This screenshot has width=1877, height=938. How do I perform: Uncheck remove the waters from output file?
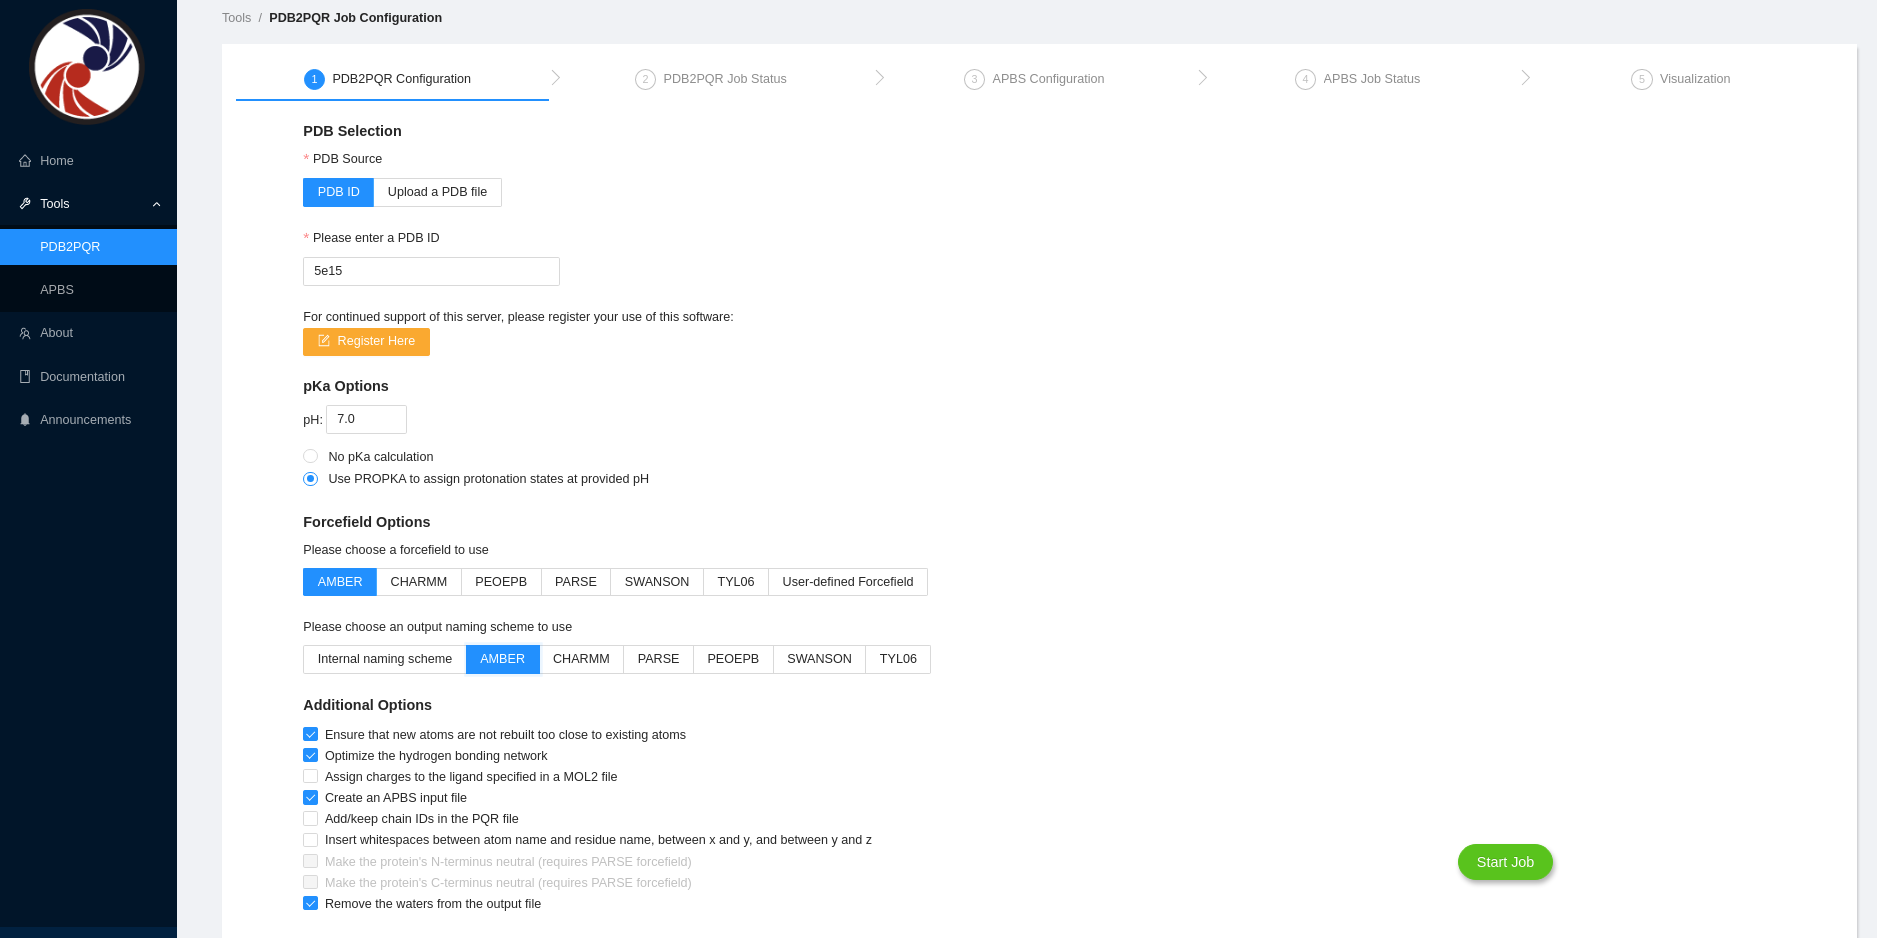click(x=311, y=904)
